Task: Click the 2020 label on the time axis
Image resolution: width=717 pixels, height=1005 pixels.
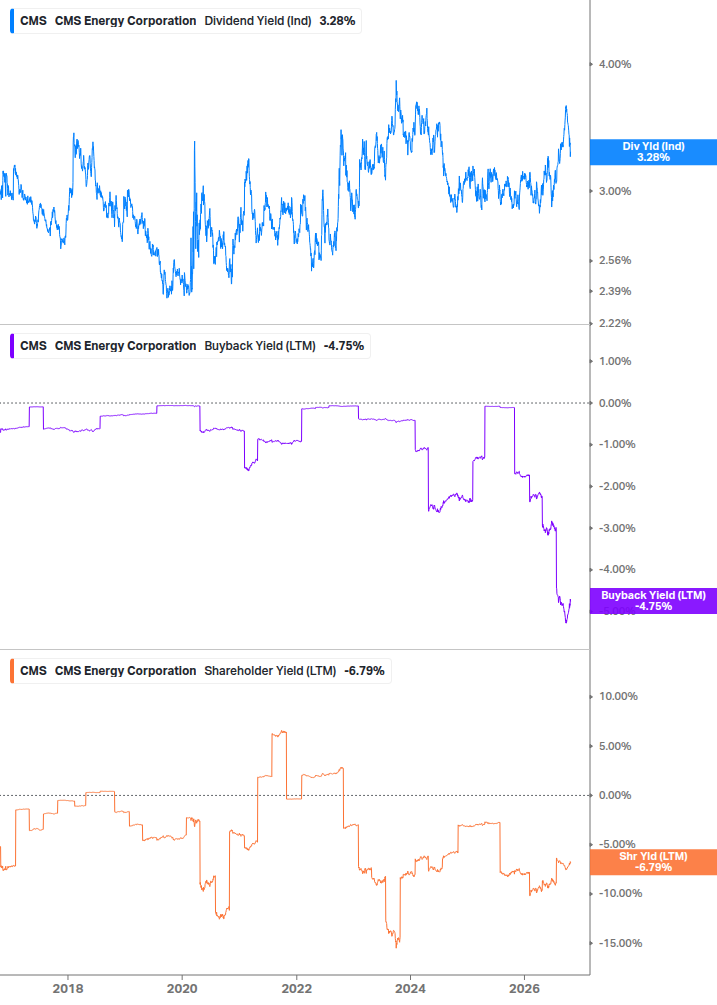Action: pyautogui.click(x=182, y=989)
